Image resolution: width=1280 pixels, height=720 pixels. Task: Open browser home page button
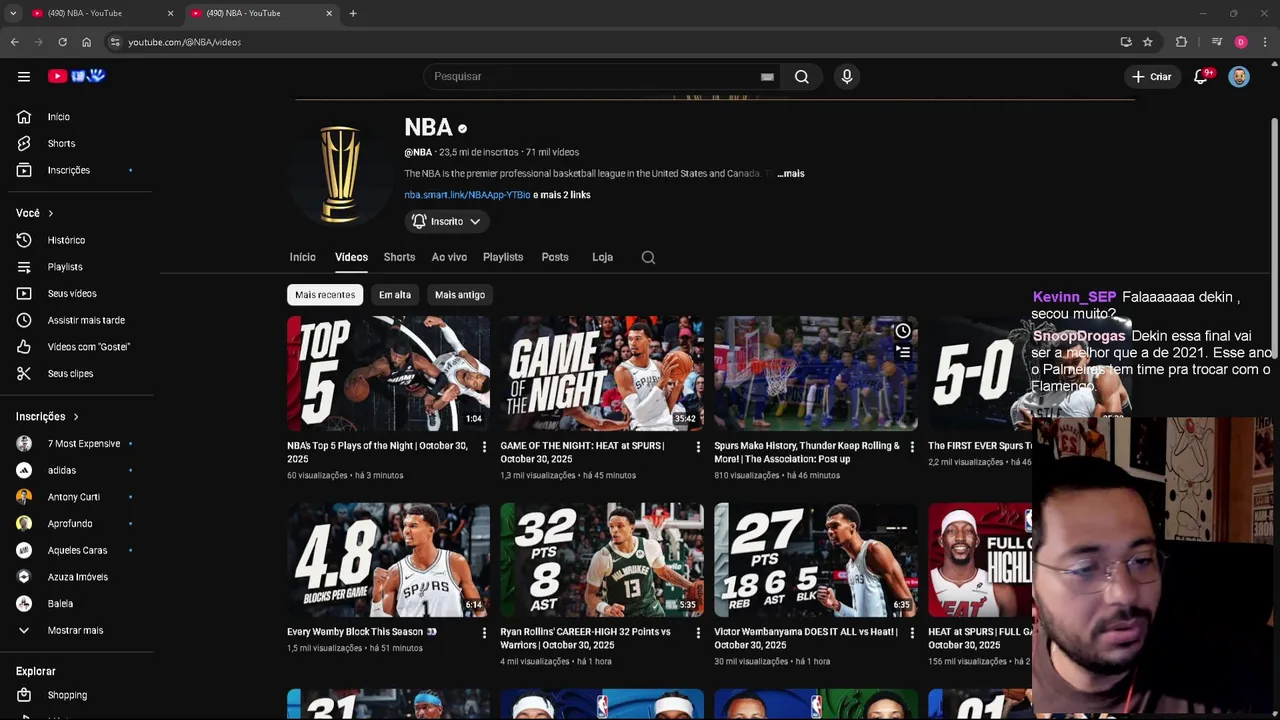(x=86, y=42)
